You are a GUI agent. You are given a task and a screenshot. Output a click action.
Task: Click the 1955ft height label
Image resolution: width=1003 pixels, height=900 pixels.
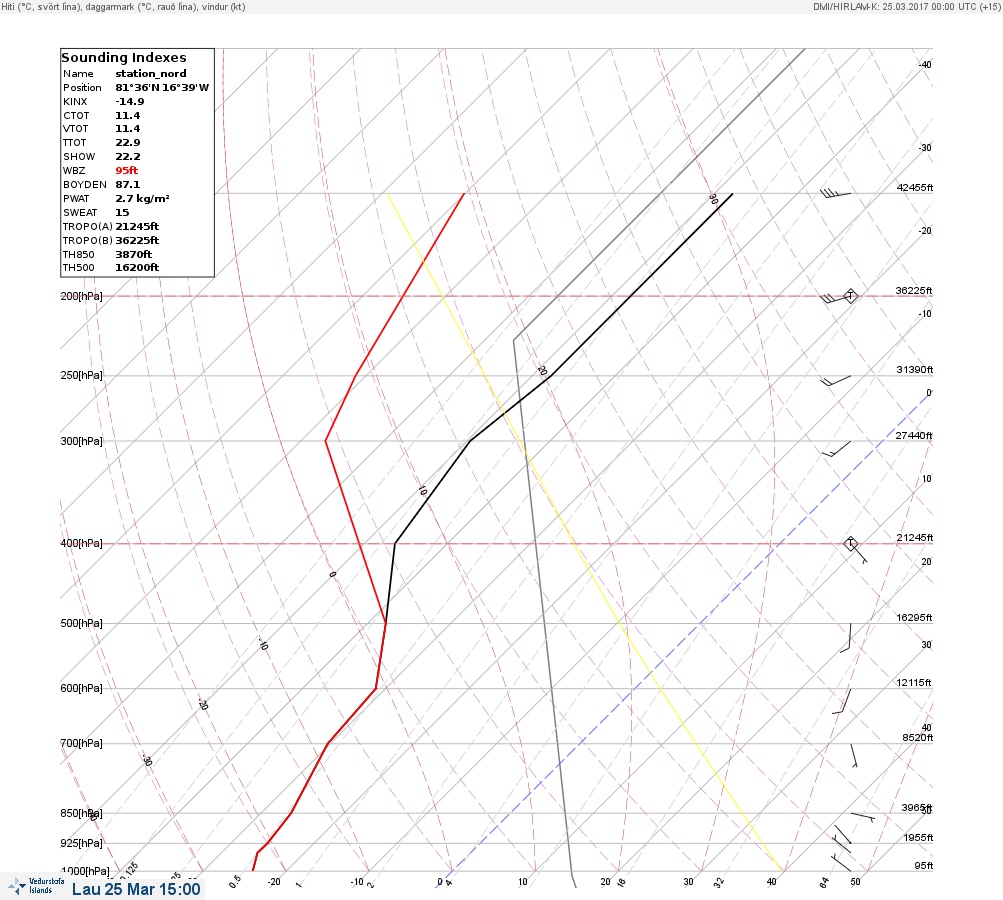coord(918,838)
